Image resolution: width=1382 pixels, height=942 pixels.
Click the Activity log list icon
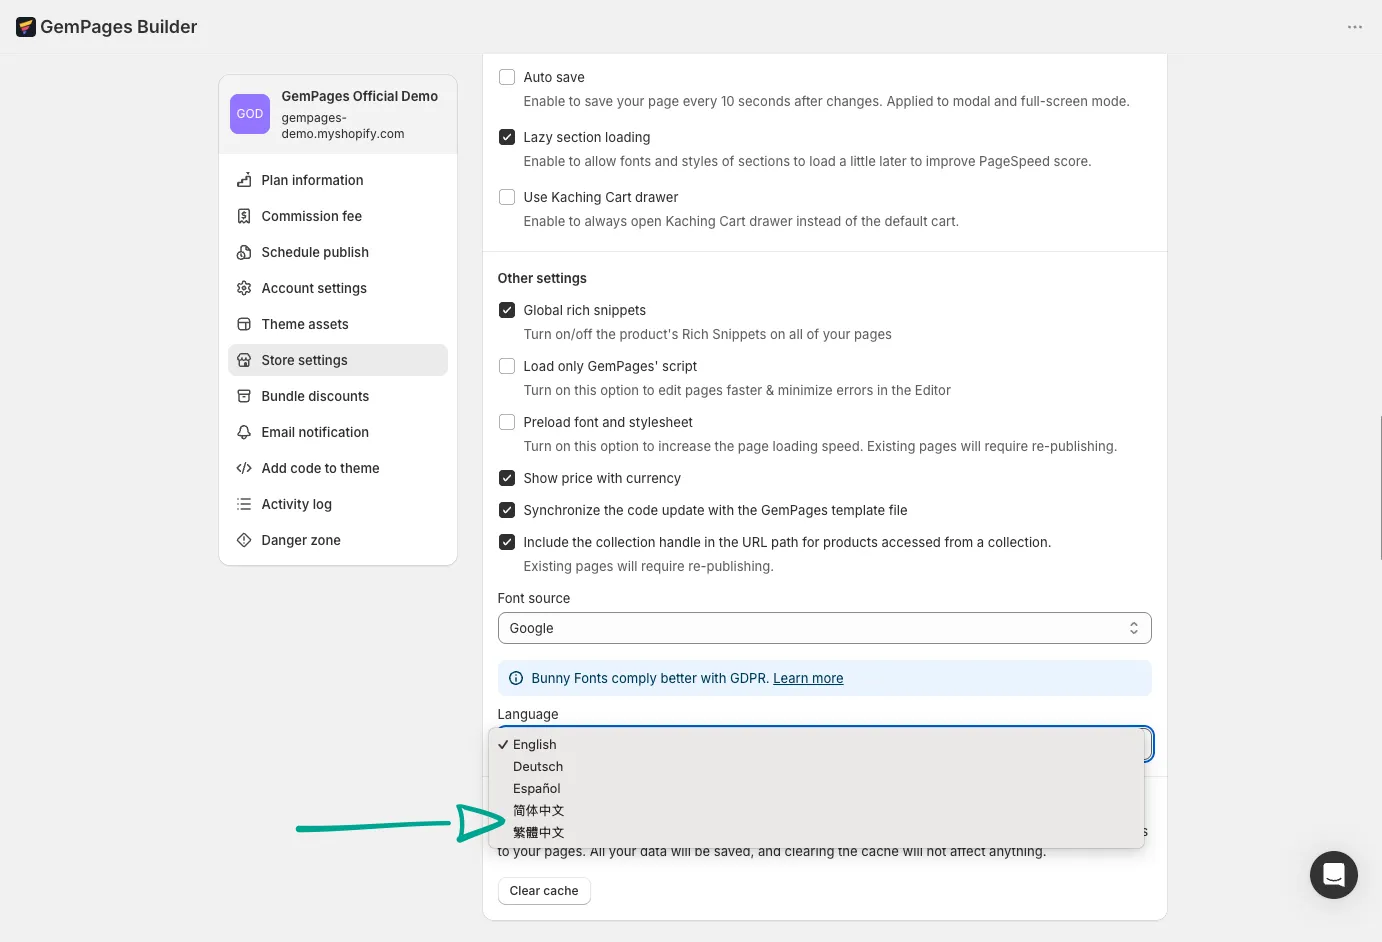point(244,504)
